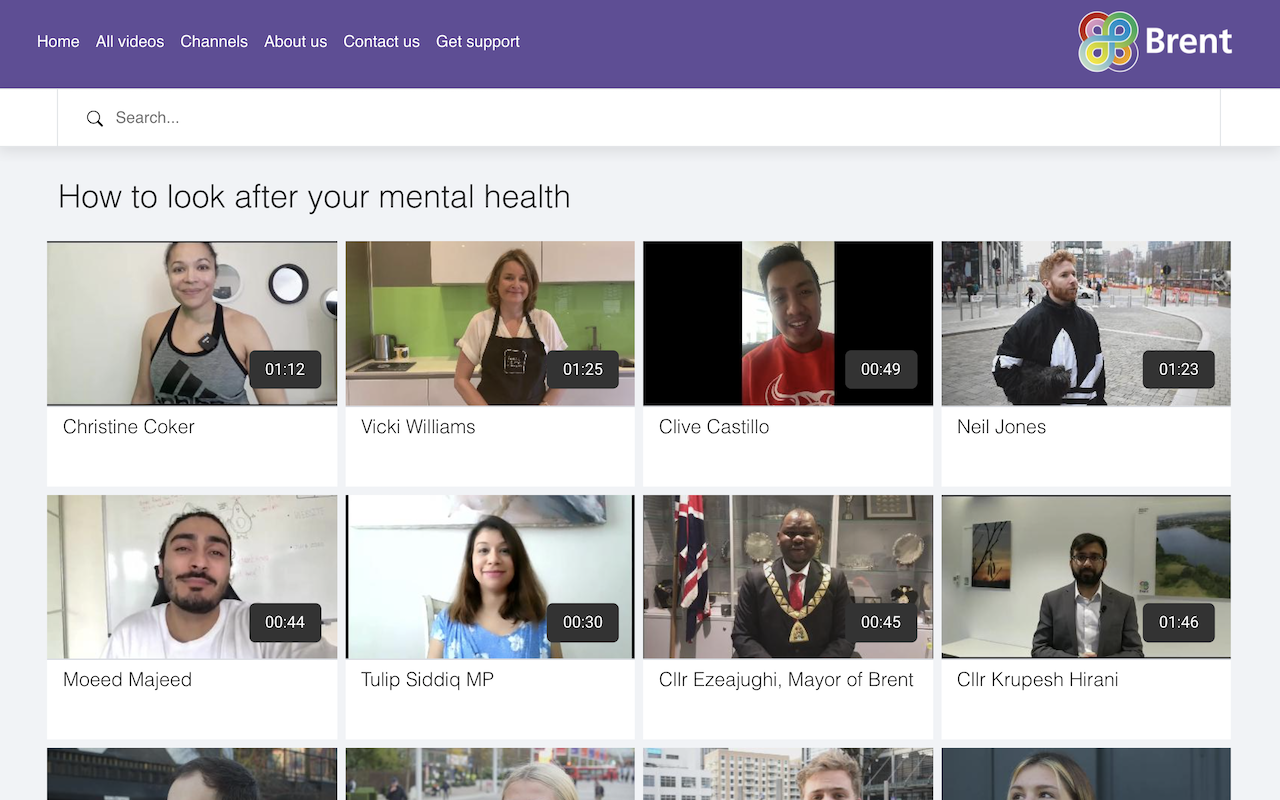The width and height of the screenshot is (1280, 800).
Task: Select the Clive Castillo video thumbnail
Action: [x=788, y=323]
